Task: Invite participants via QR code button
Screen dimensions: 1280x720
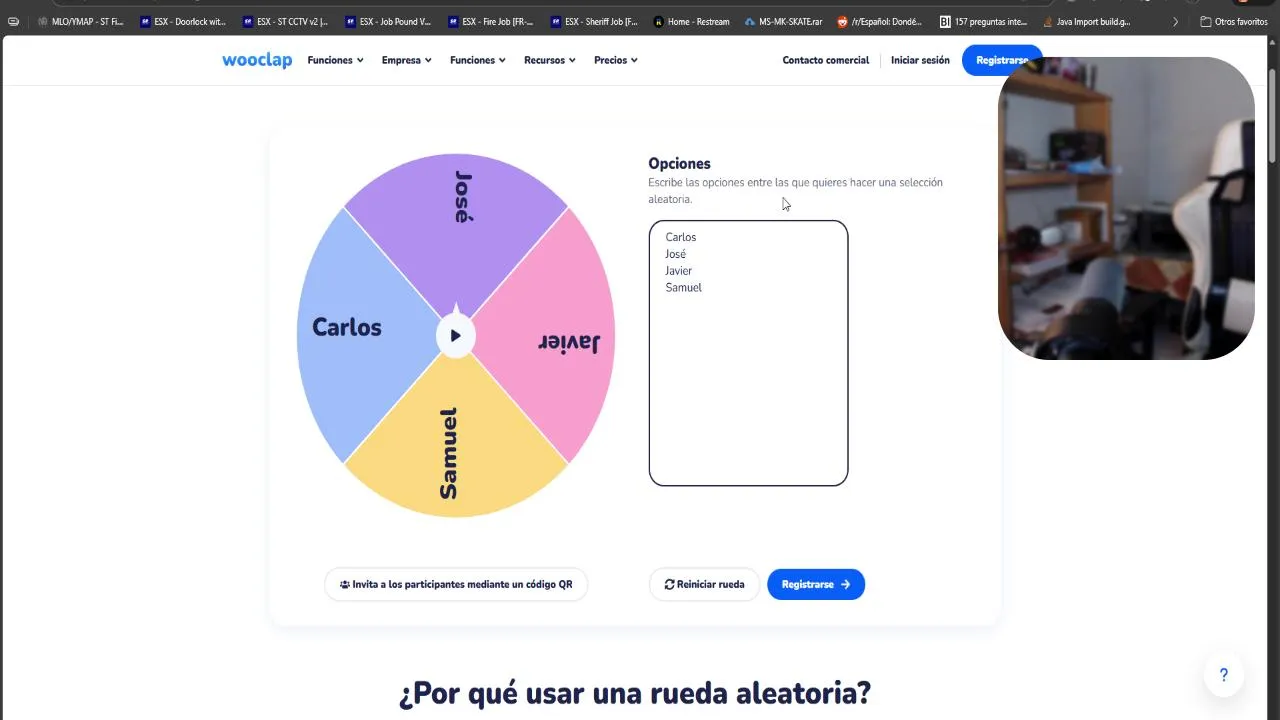Action: click(456, 584)
